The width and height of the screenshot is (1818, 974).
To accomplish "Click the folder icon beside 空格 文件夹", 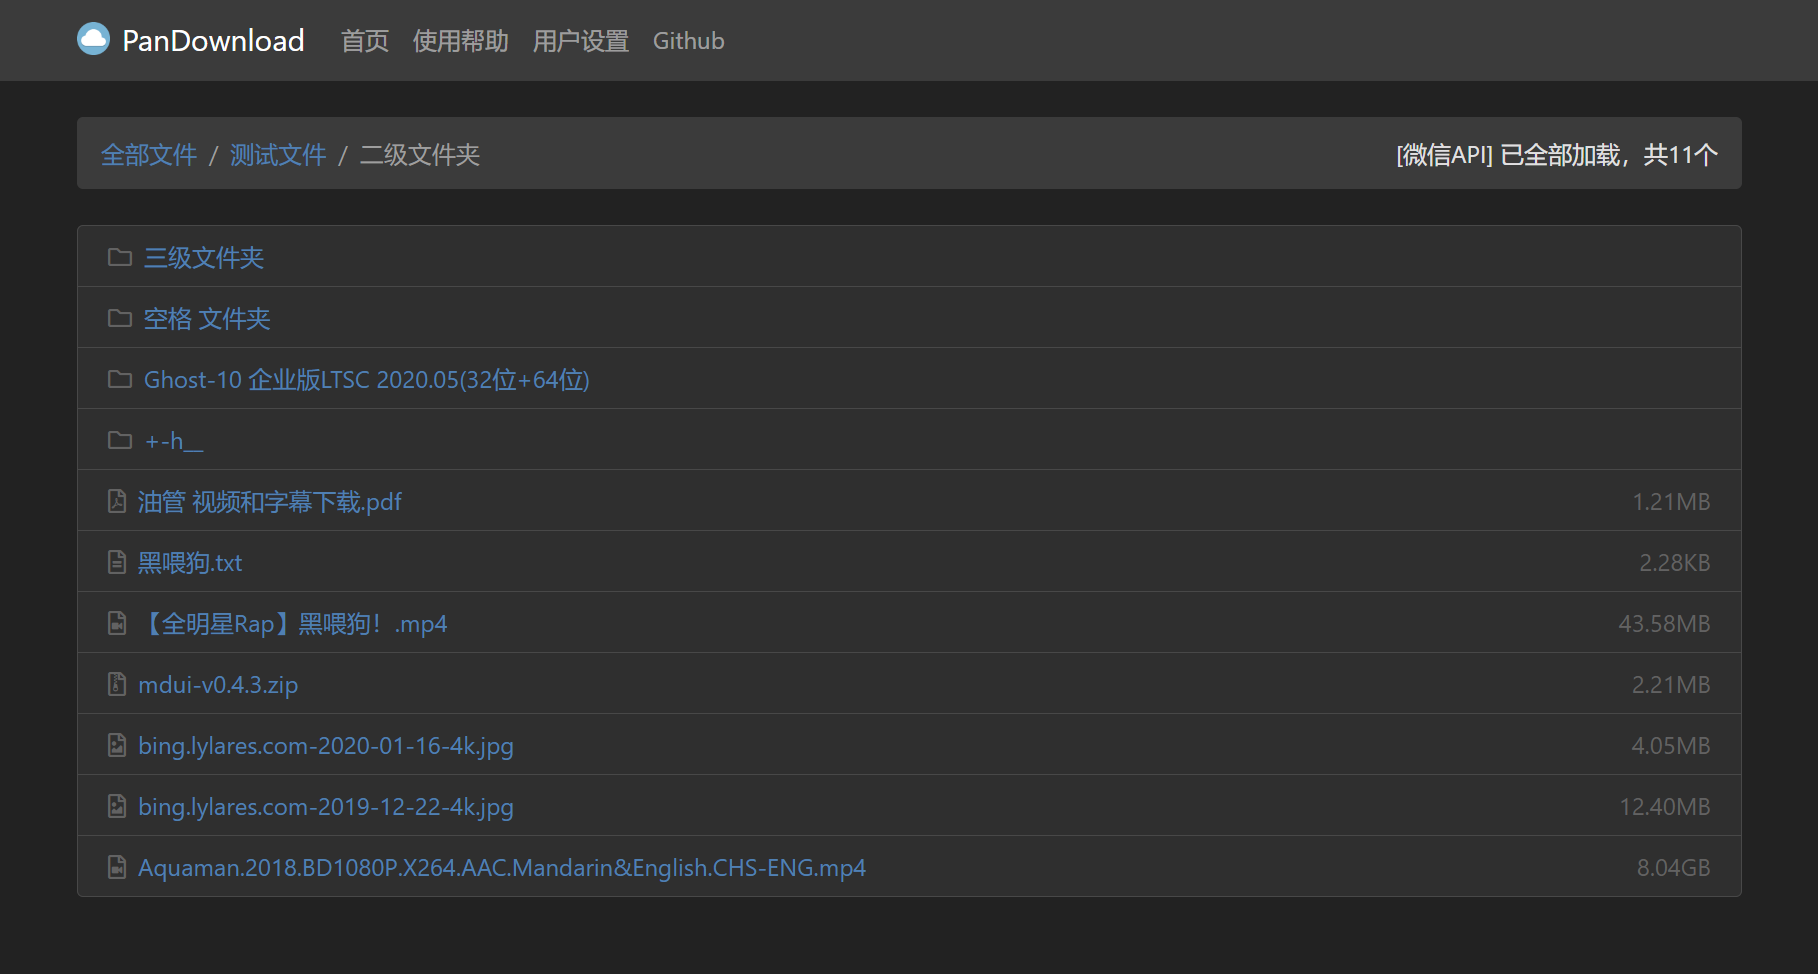I will (x=120, y=319).
